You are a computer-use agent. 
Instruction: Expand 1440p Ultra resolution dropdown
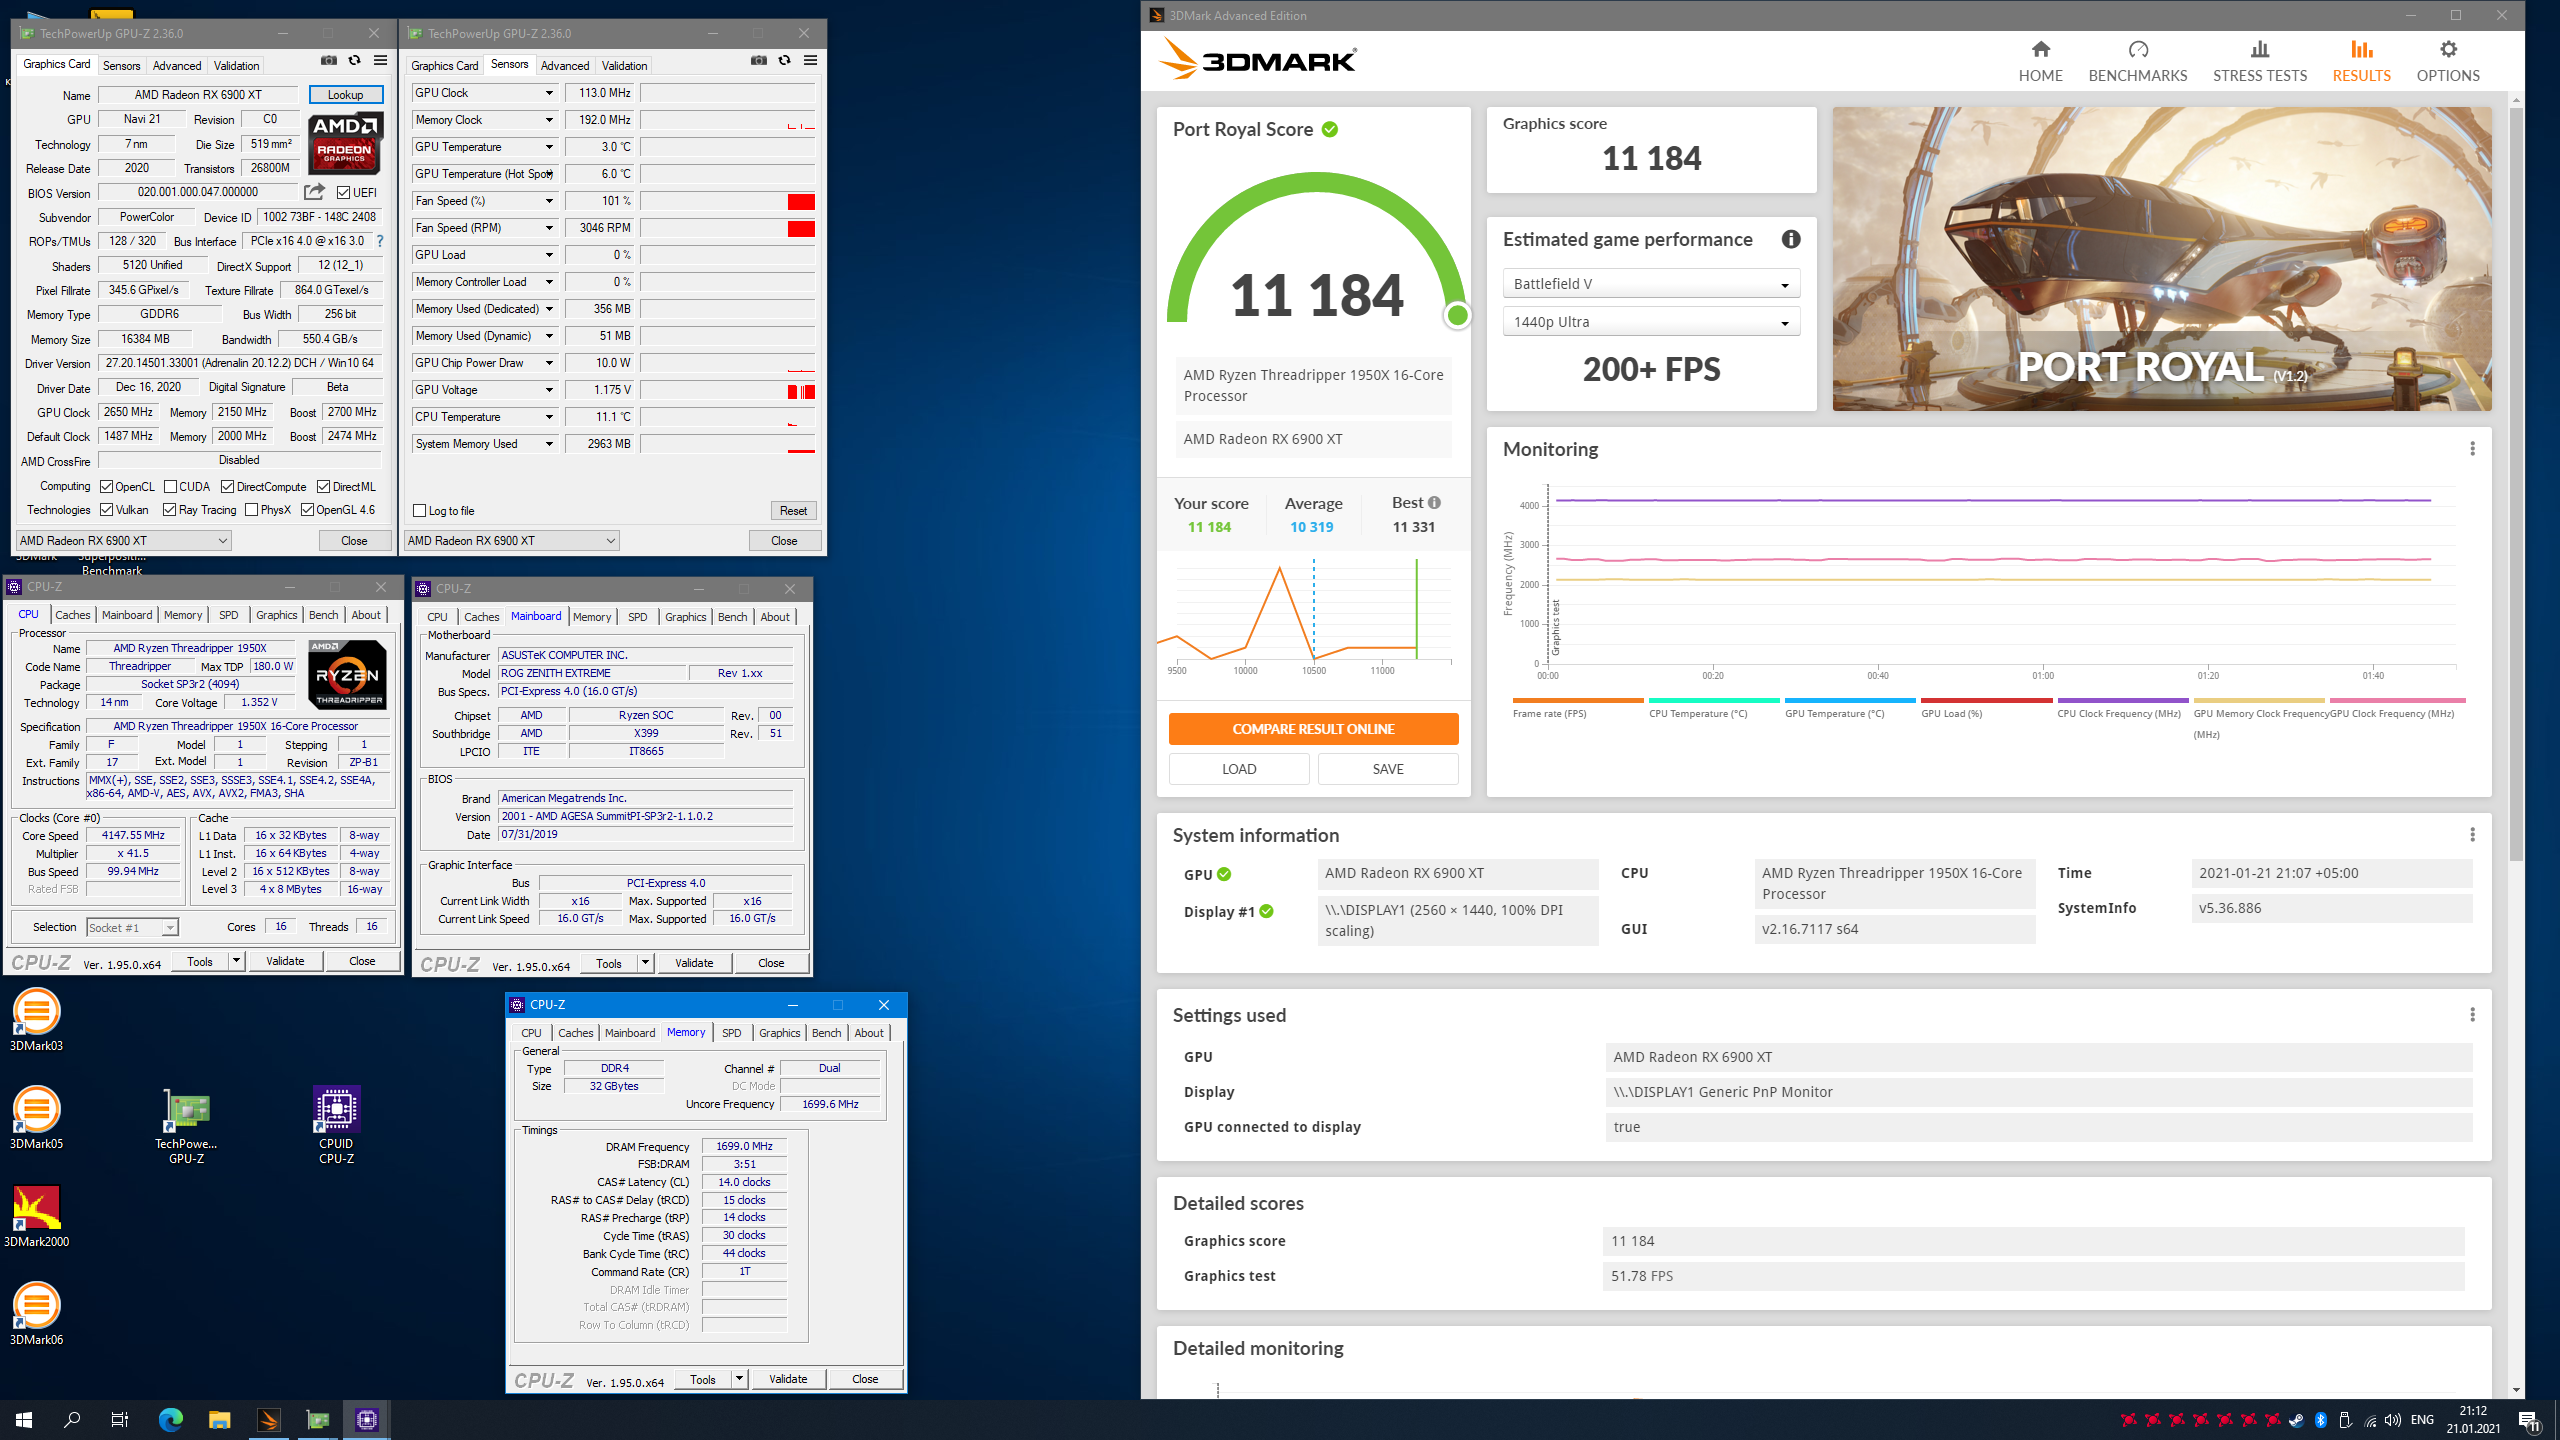click(1651, 322)
